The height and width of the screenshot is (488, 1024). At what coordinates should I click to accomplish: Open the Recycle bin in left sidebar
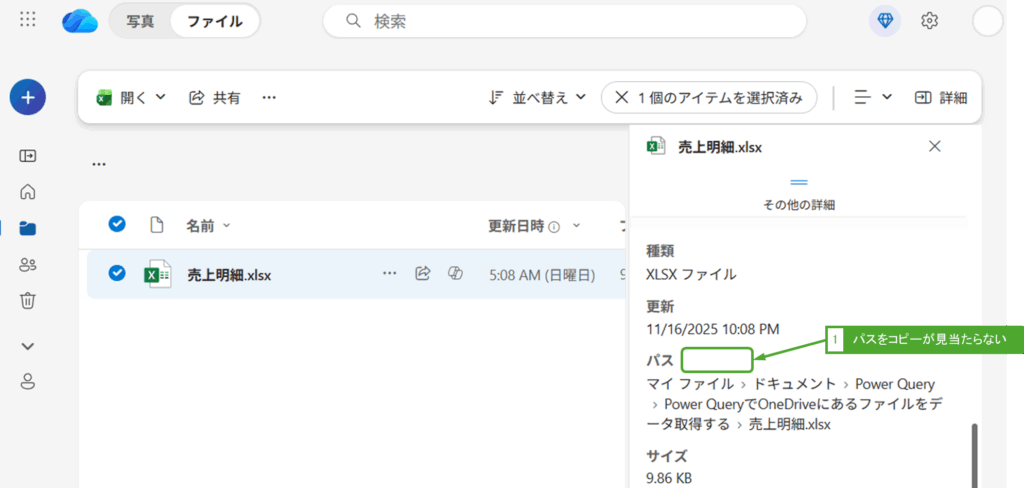click(28, 301)
